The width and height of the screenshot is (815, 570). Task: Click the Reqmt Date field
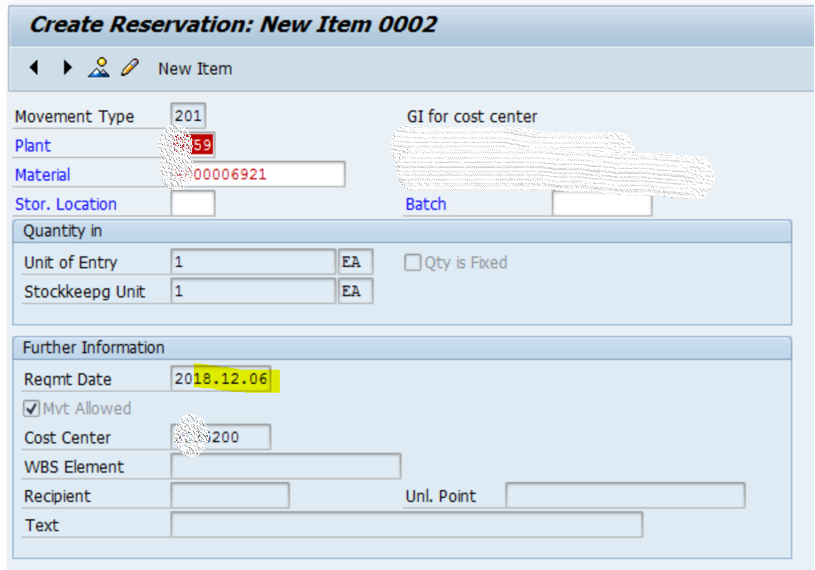click(221, 379)
